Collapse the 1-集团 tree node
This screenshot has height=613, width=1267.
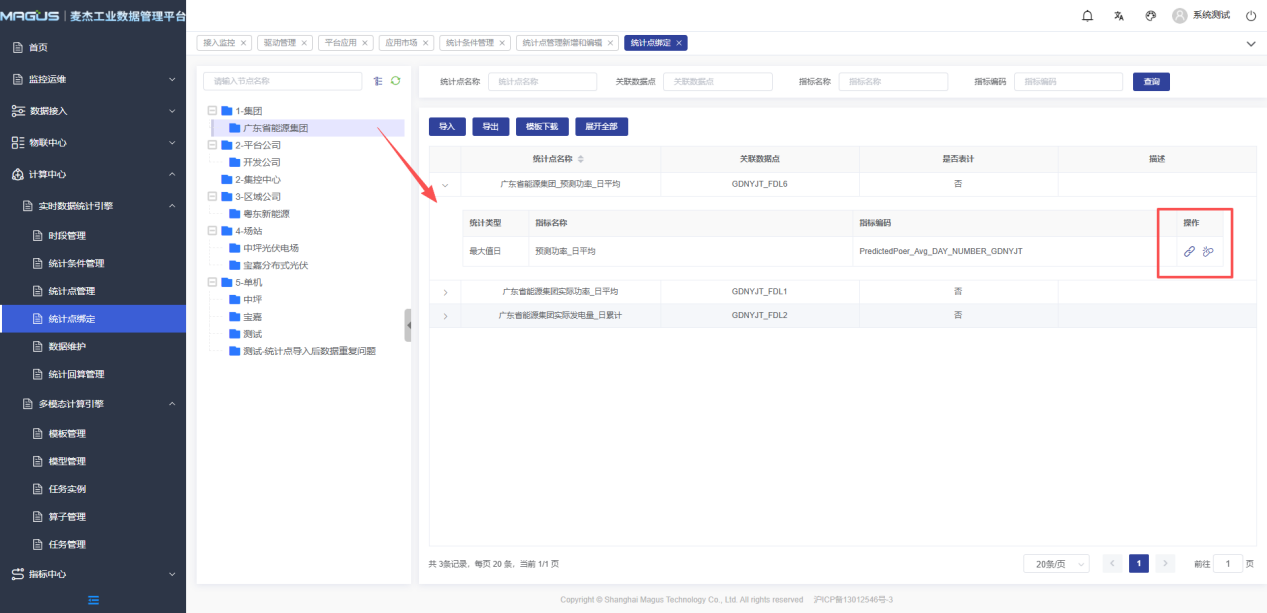coord(211,111)
